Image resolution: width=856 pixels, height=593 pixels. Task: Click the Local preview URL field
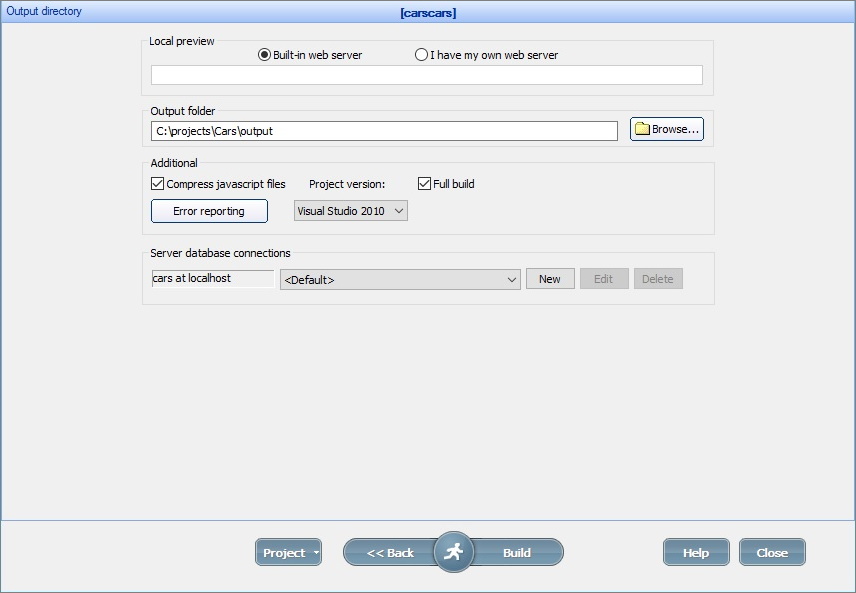(x=426, y=75)
